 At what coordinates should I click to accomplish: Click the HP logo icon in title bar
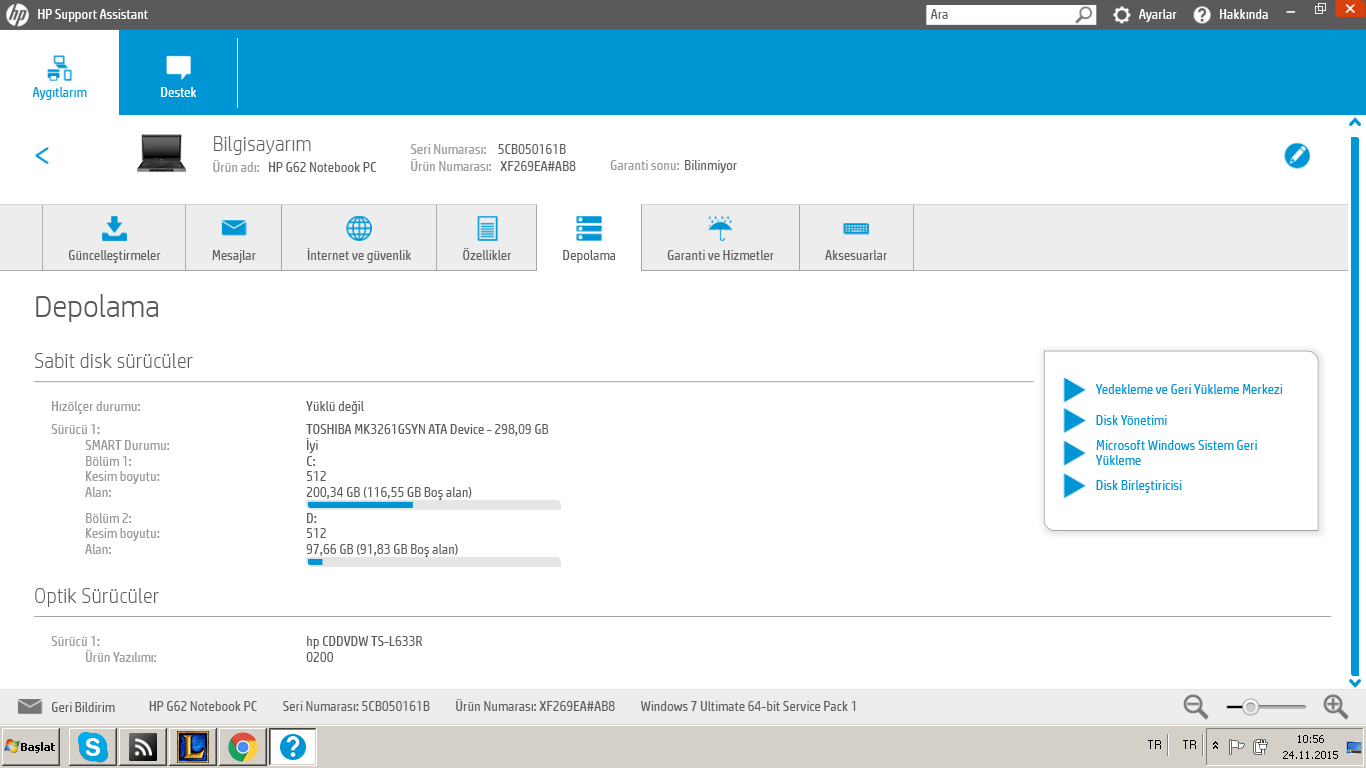(x=18, y=15)
